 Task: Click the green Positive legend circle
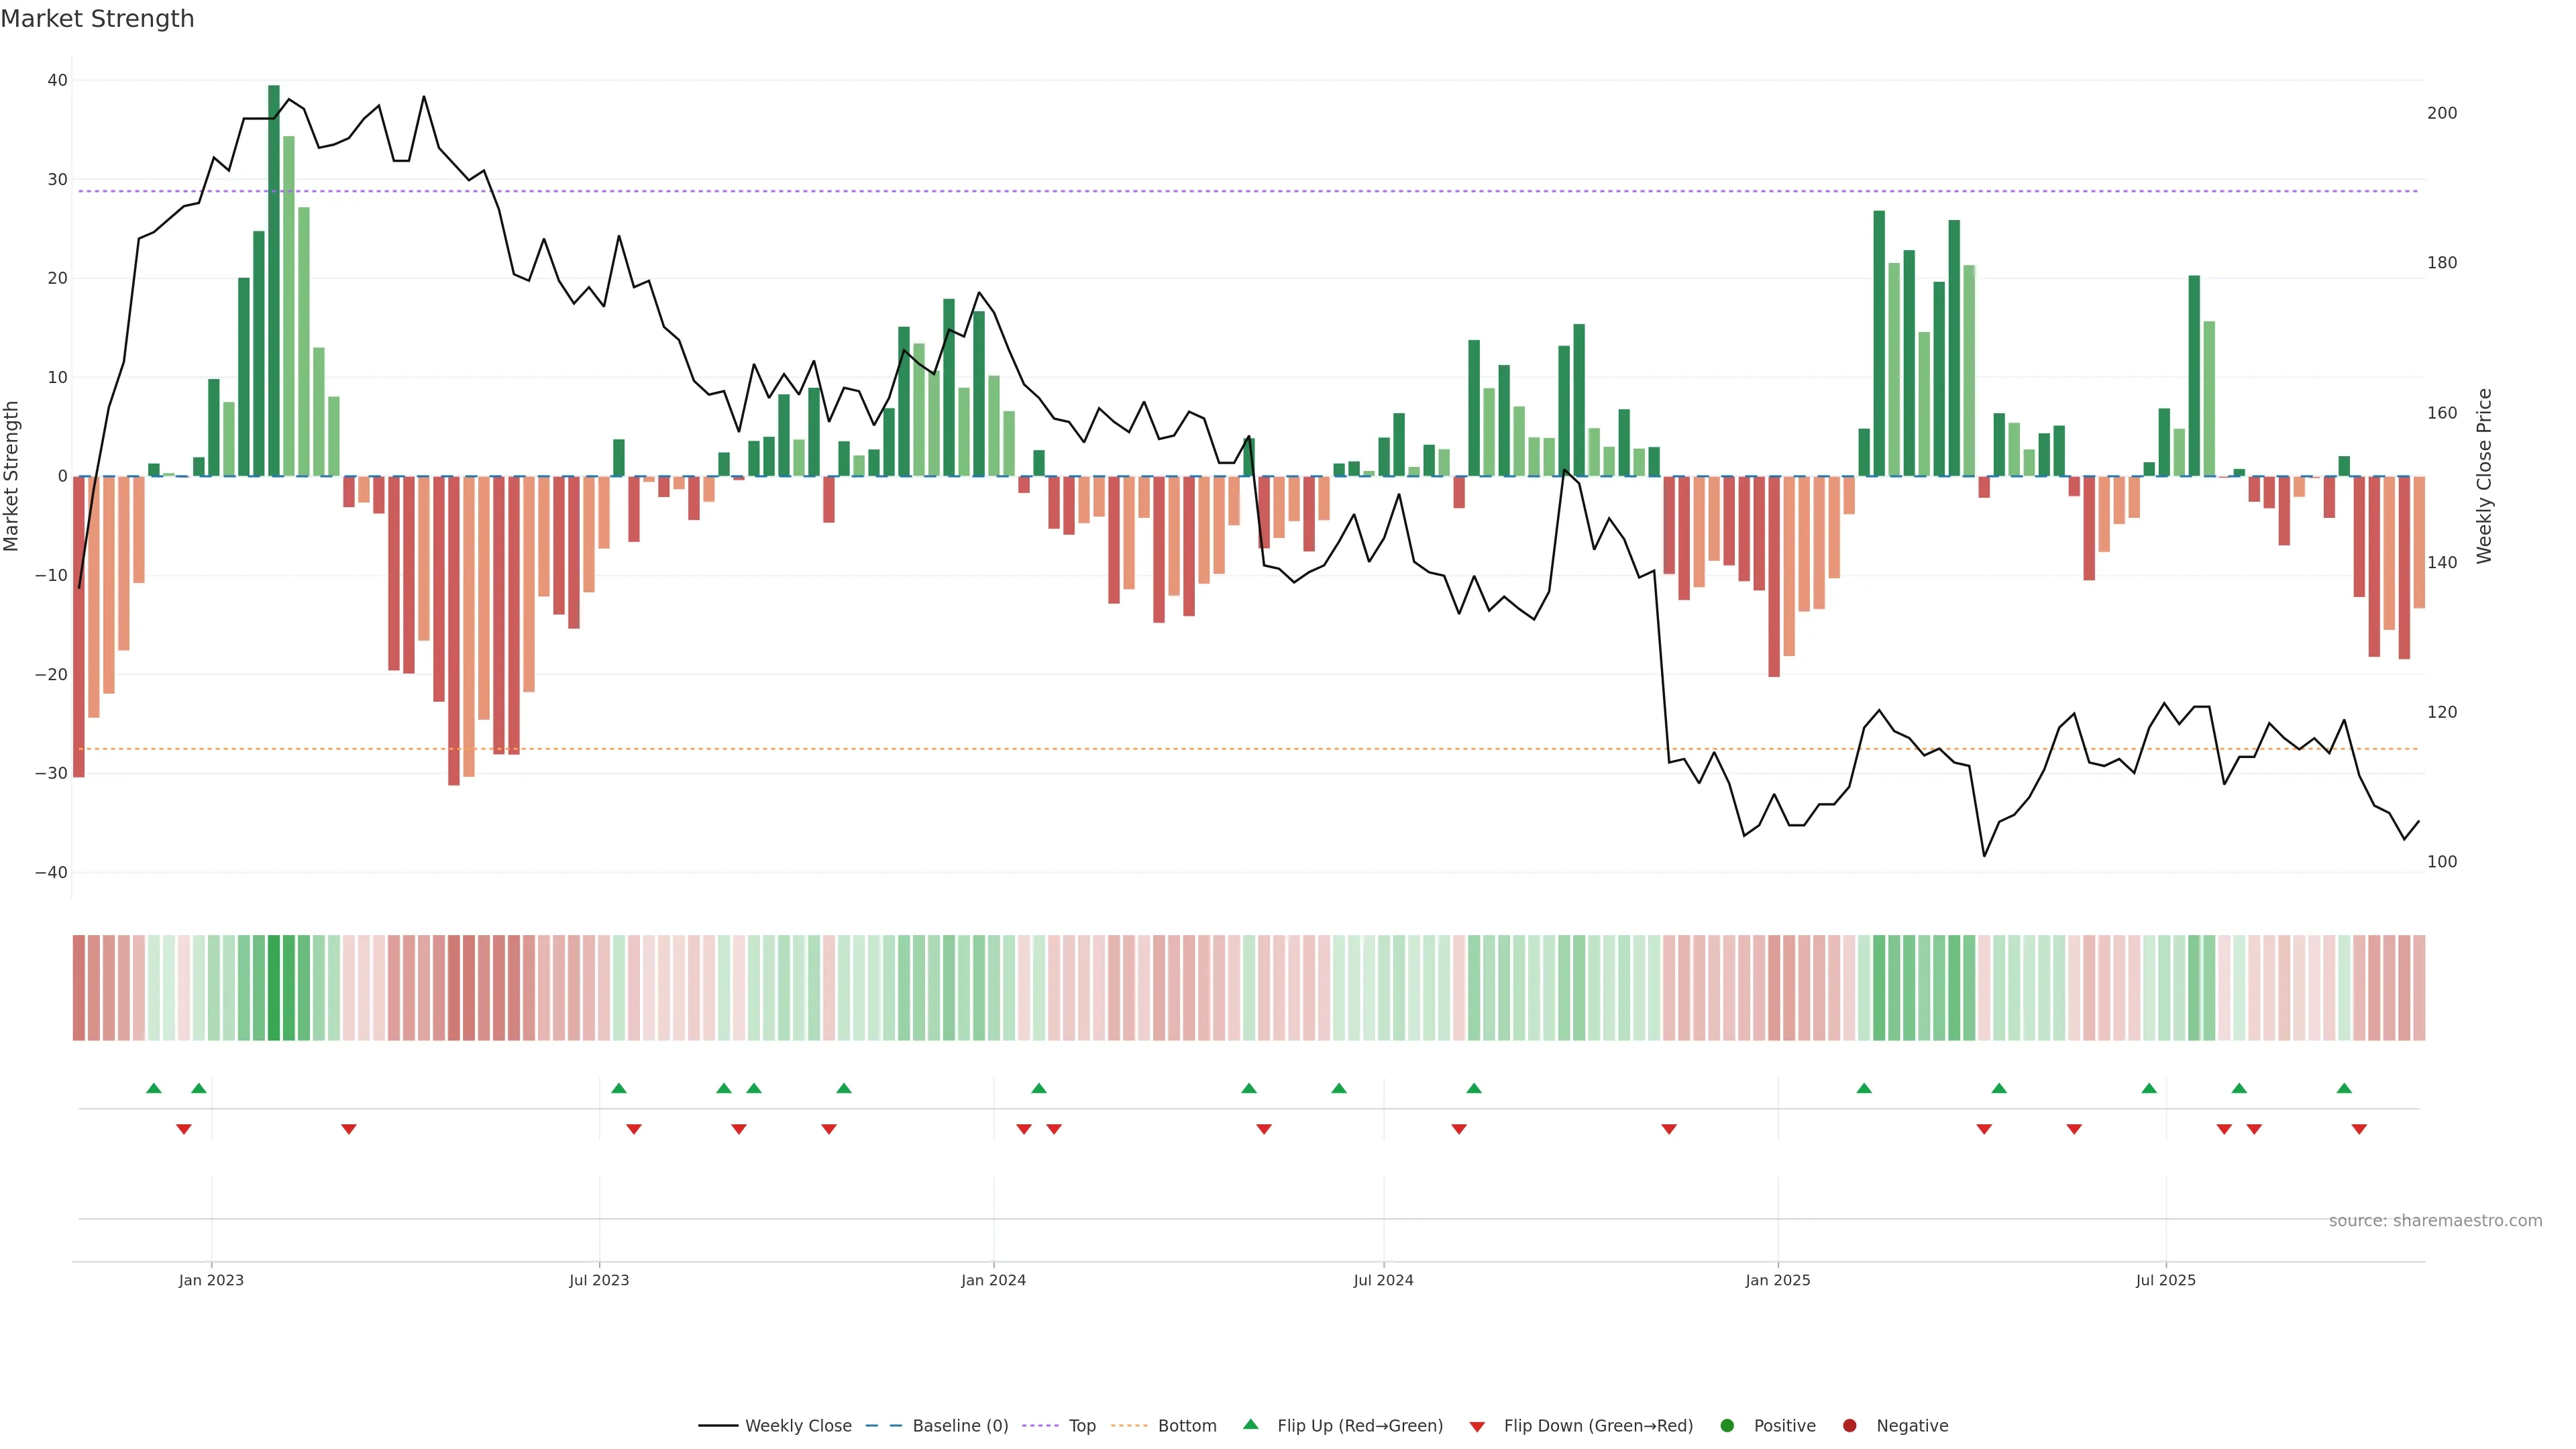1727,1426
